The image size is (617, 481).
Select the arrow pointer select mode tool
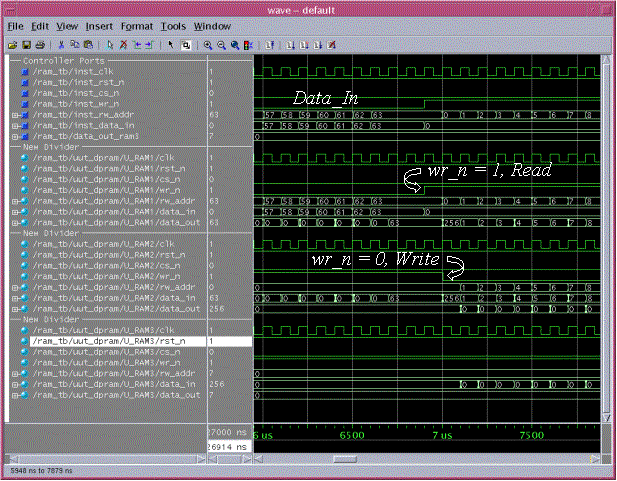click(172, 45)
